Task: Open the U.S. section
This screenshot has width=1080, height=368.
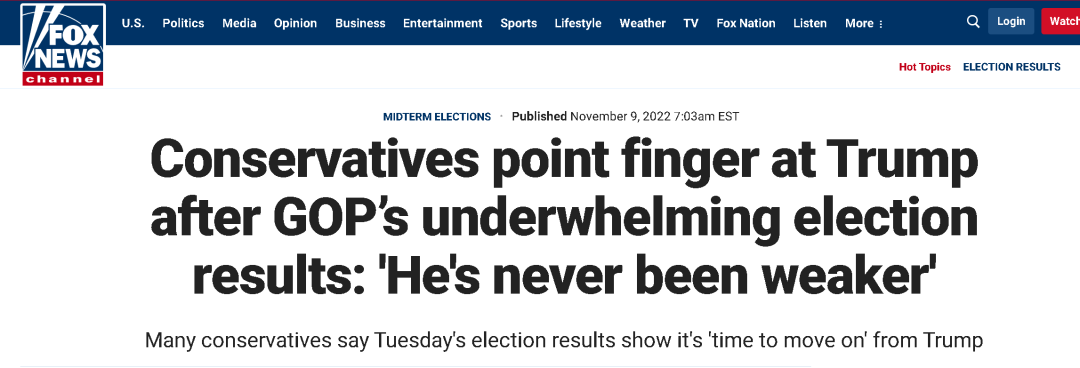Action: [133, 23]
